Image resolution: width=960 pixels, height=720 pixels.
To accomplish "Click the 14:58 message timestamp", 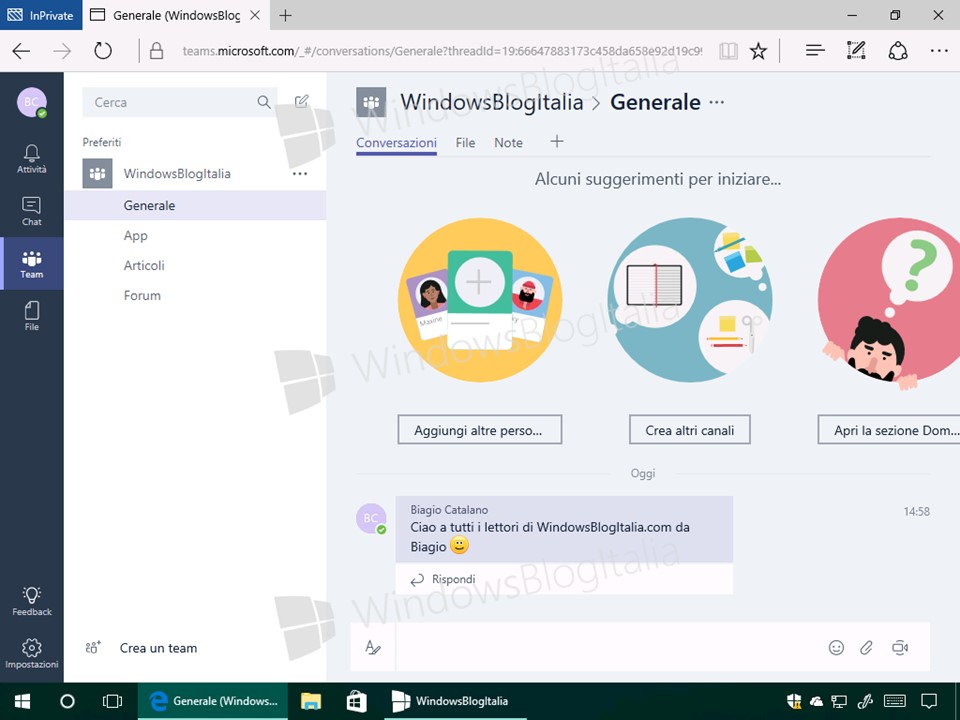I will pyautogui.click(x=917, y=512).
